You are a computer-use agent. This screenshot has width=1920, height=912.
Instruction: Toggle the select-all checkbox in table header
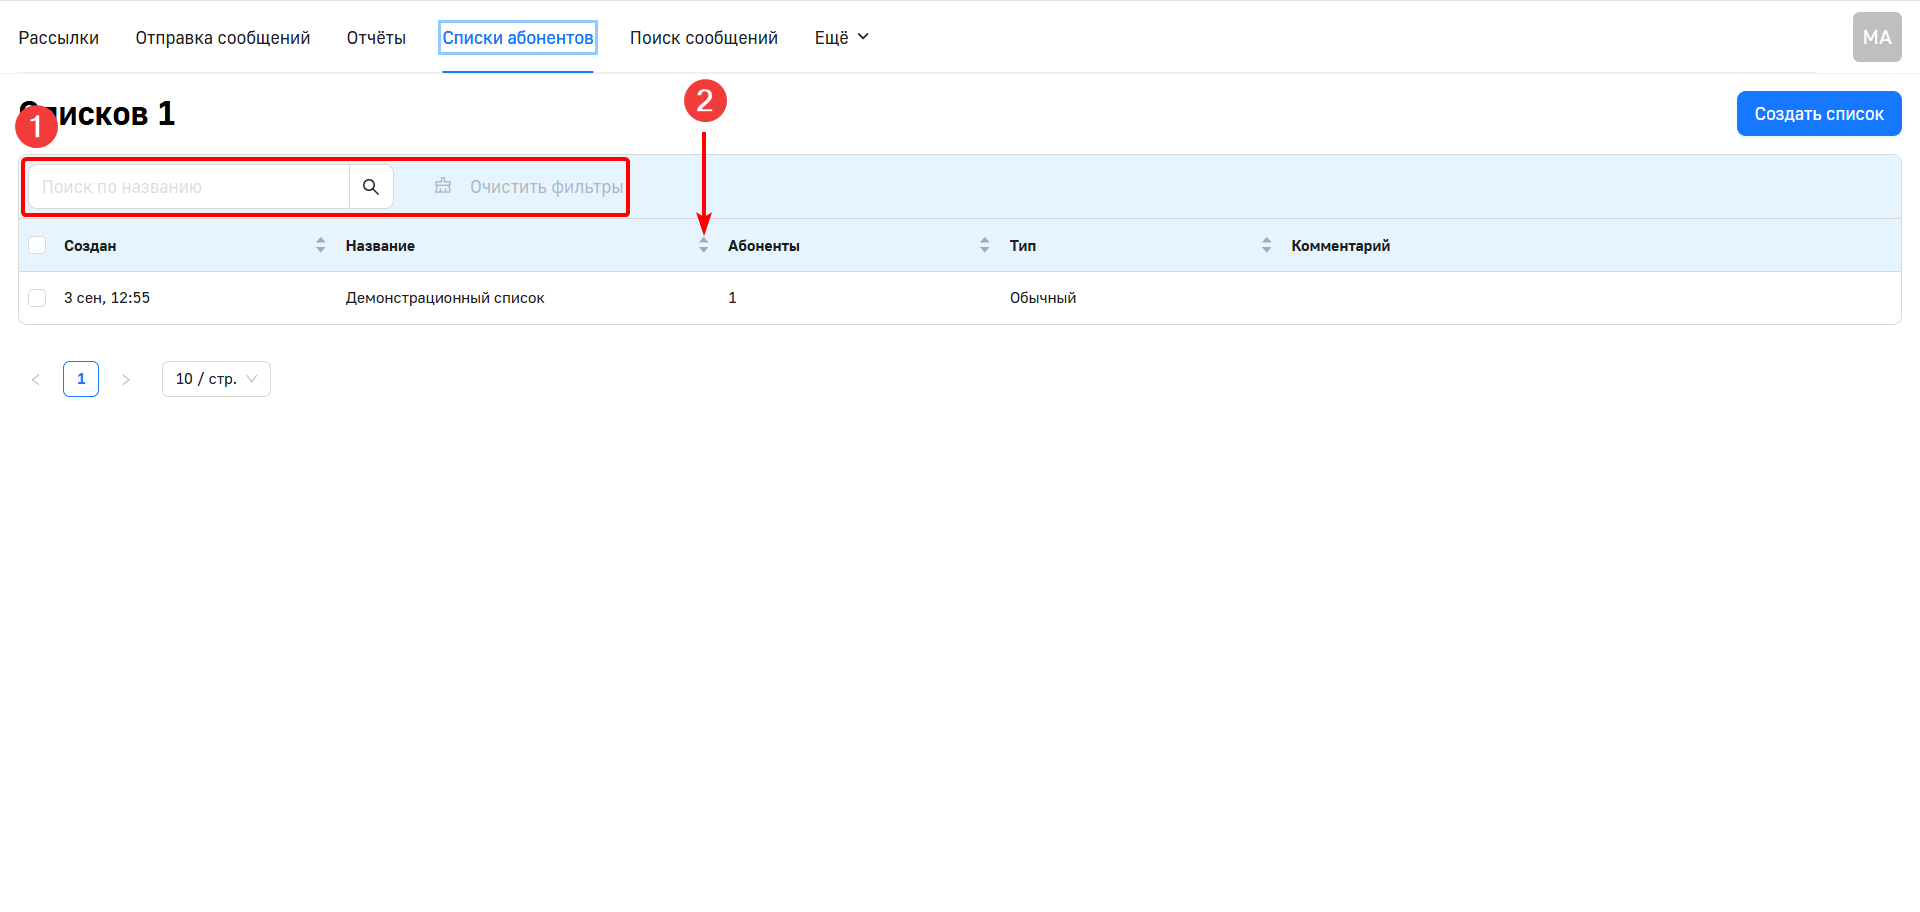click(38, 245)
